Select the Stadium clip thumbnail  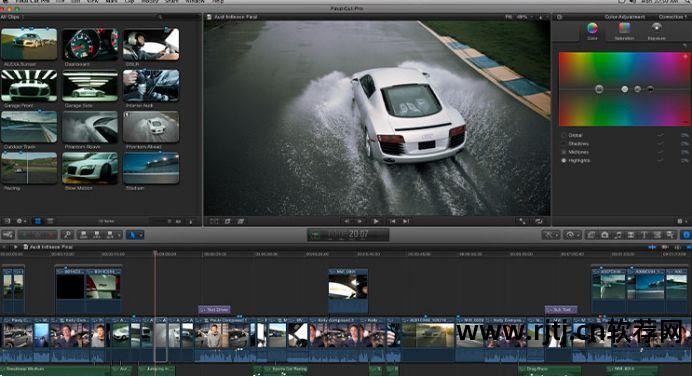(151, 168)
